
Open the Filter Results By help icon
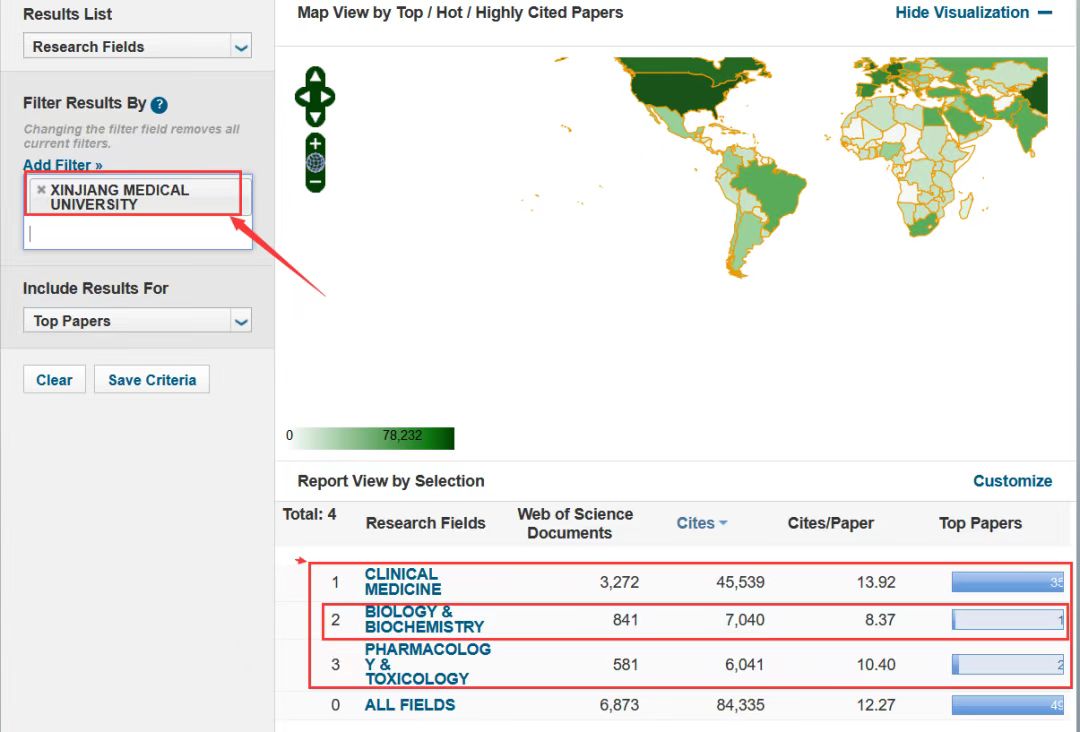click(159, 105)
